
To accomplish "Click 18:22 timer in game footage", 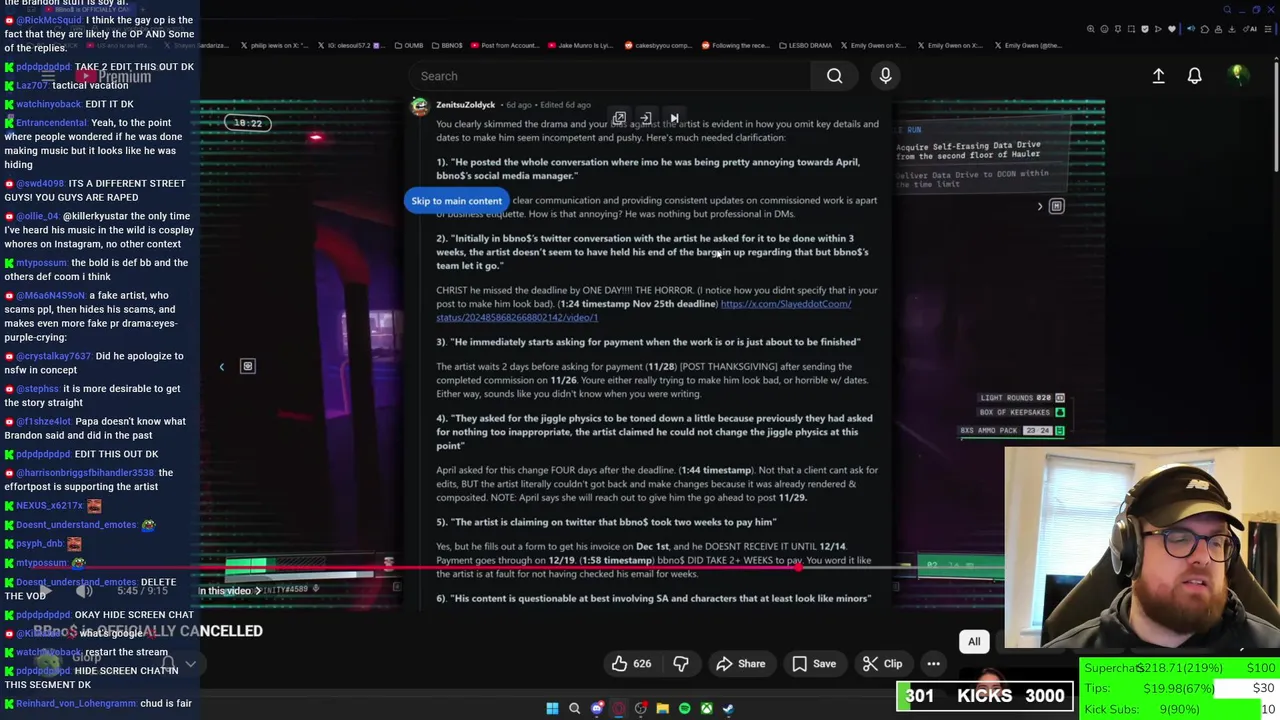I will (247, 123).
